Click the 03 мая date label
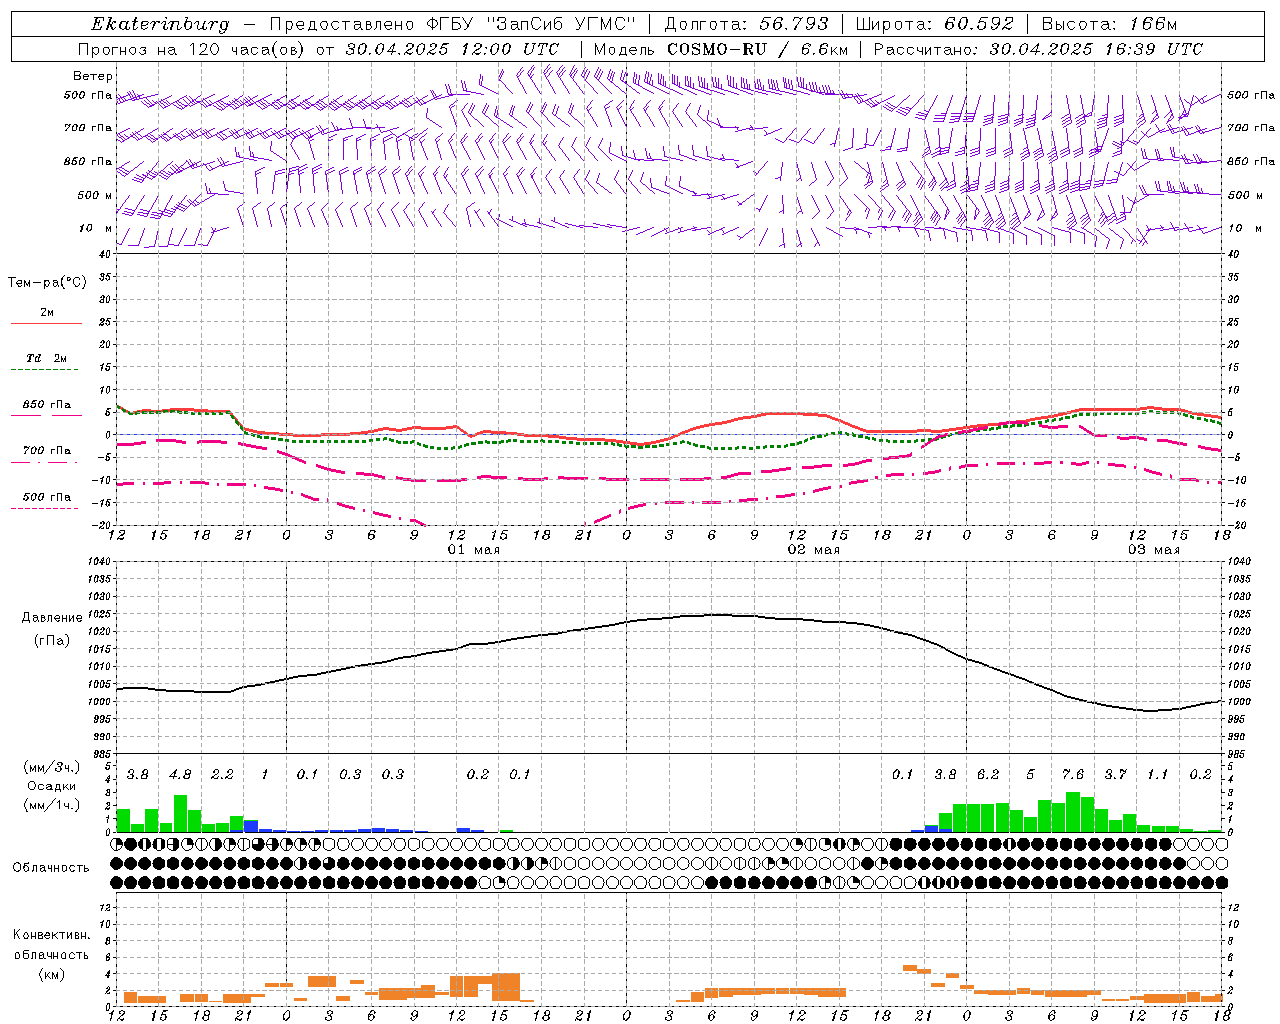The image size is (1280, 1024). pyautogui.click(x=1154, y=550)
